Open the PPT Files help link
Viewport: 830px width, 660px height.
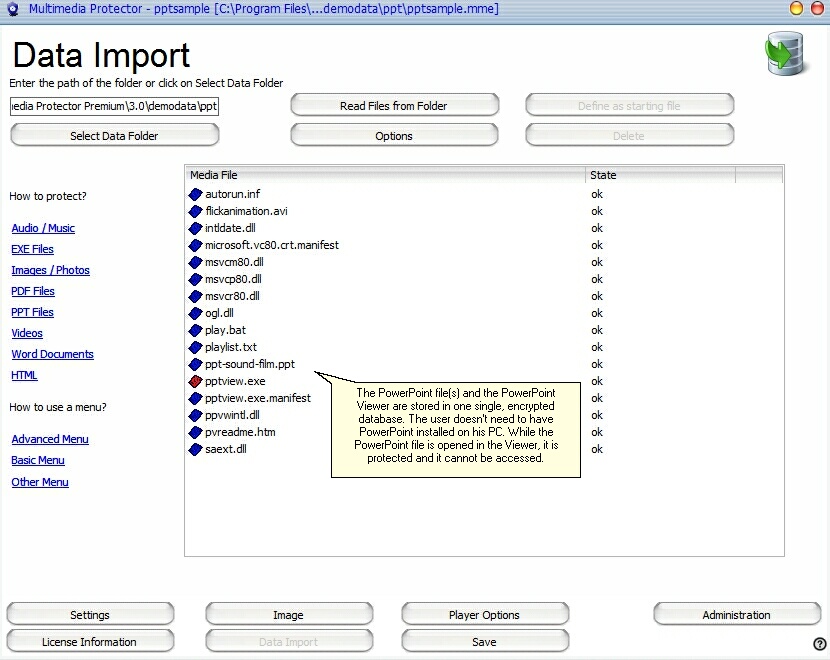pos(33,312)
